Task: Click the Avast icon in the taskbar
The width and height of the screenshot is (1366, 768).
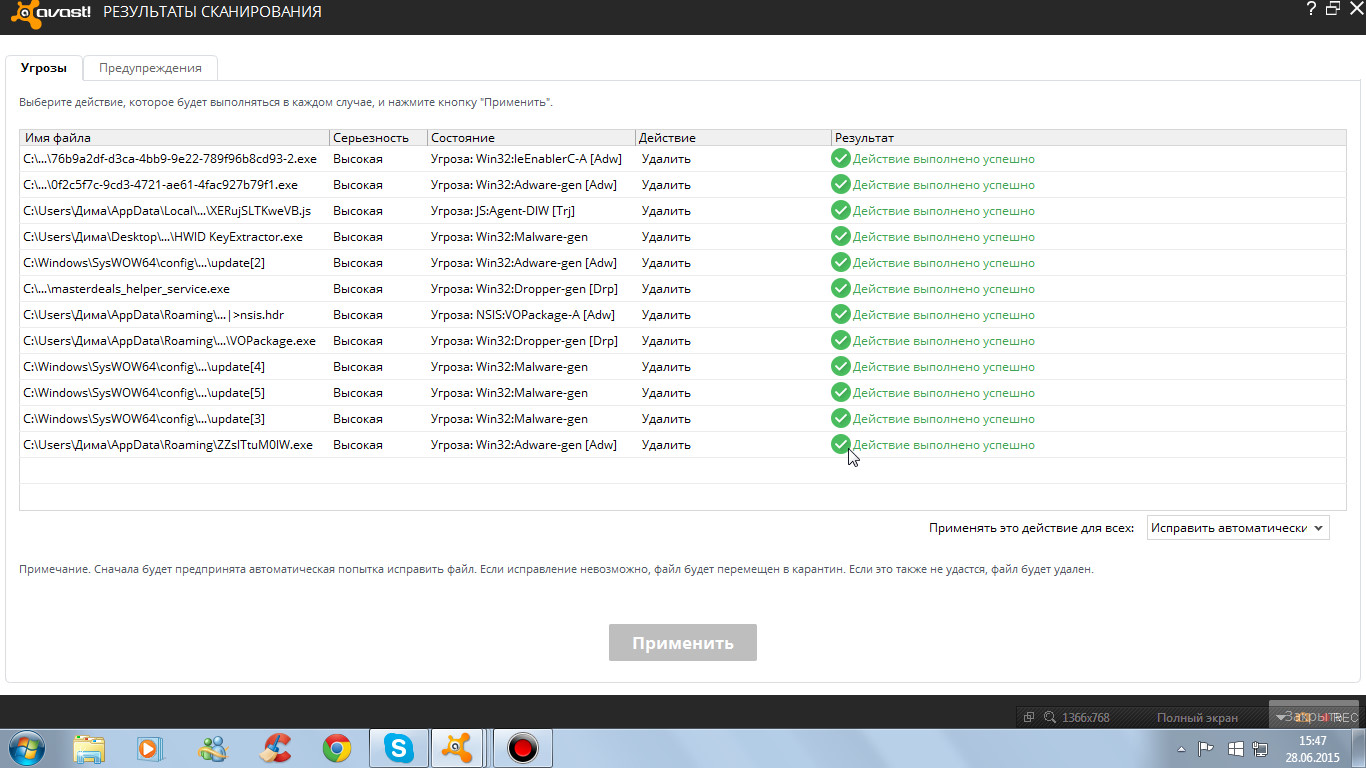Action: pyautogui.click(x=459, y=748)
